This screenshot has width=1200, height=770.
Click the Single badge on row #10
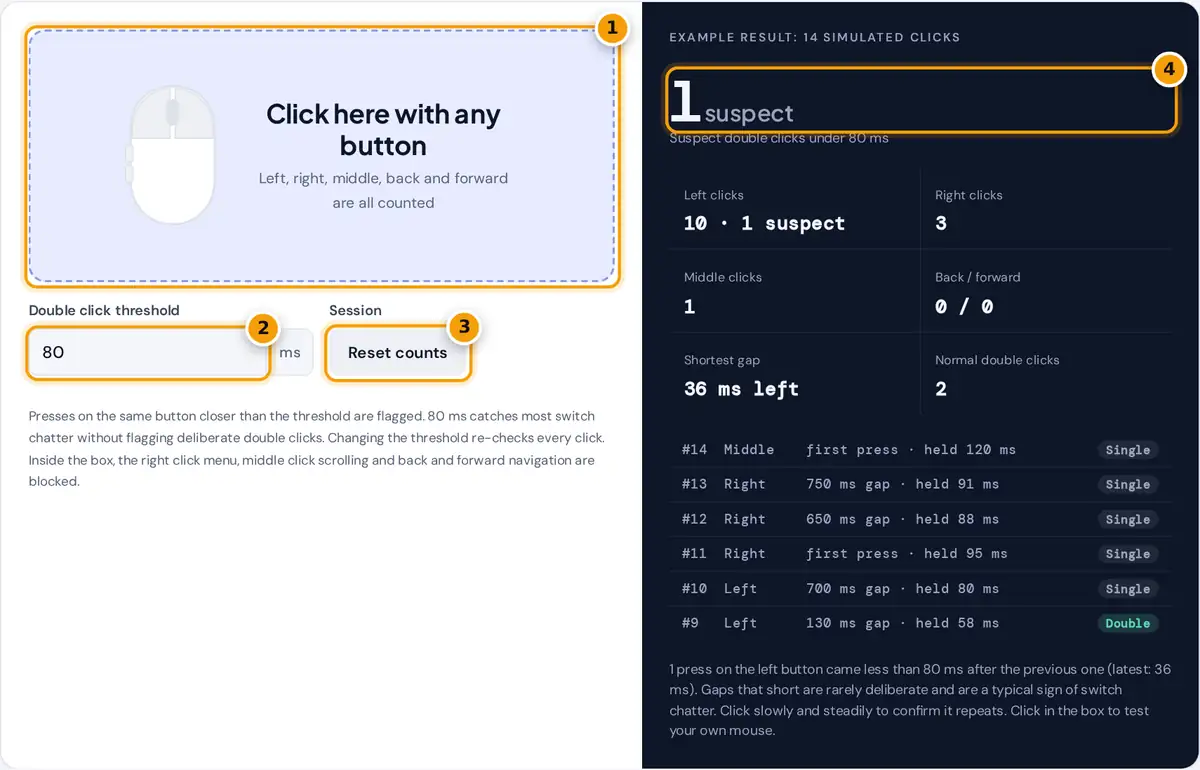point(1127,589)
